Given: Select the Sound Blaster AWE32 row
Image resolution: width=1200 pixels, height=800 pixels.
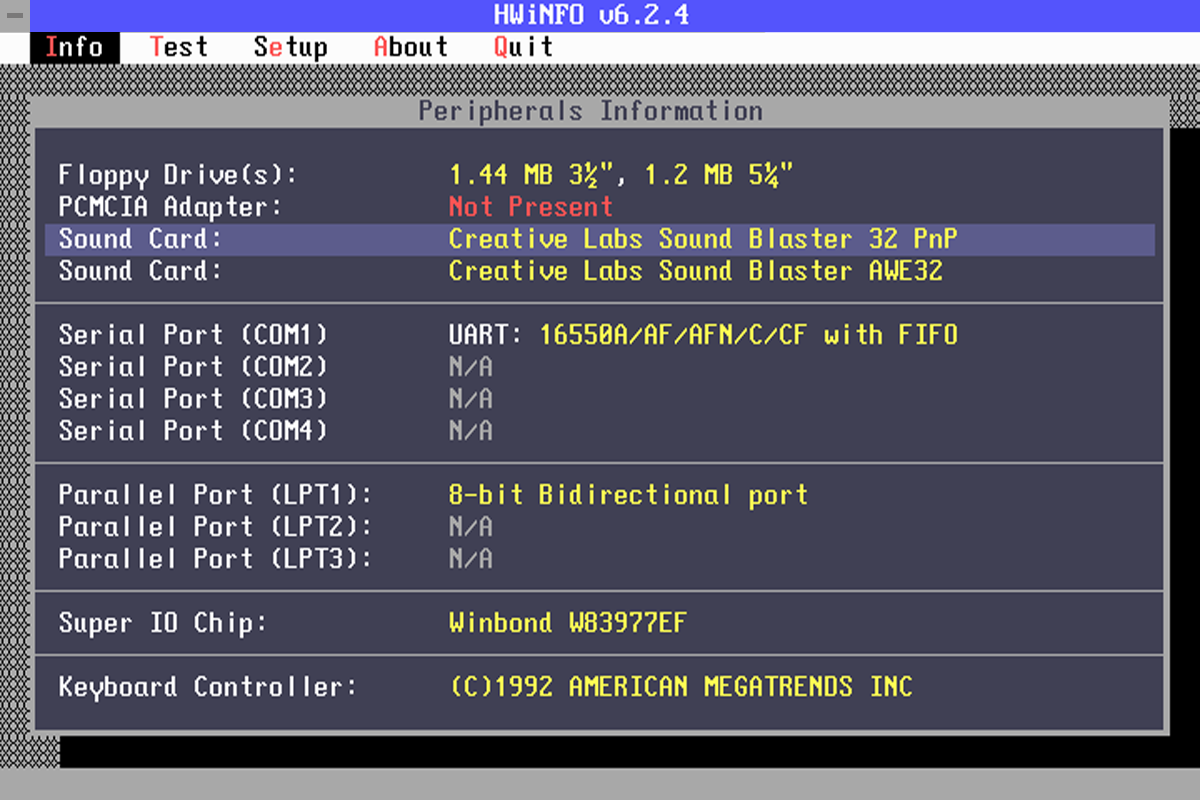Looking at the screenshot, I should pyautogui.click(x=600, y=271).
